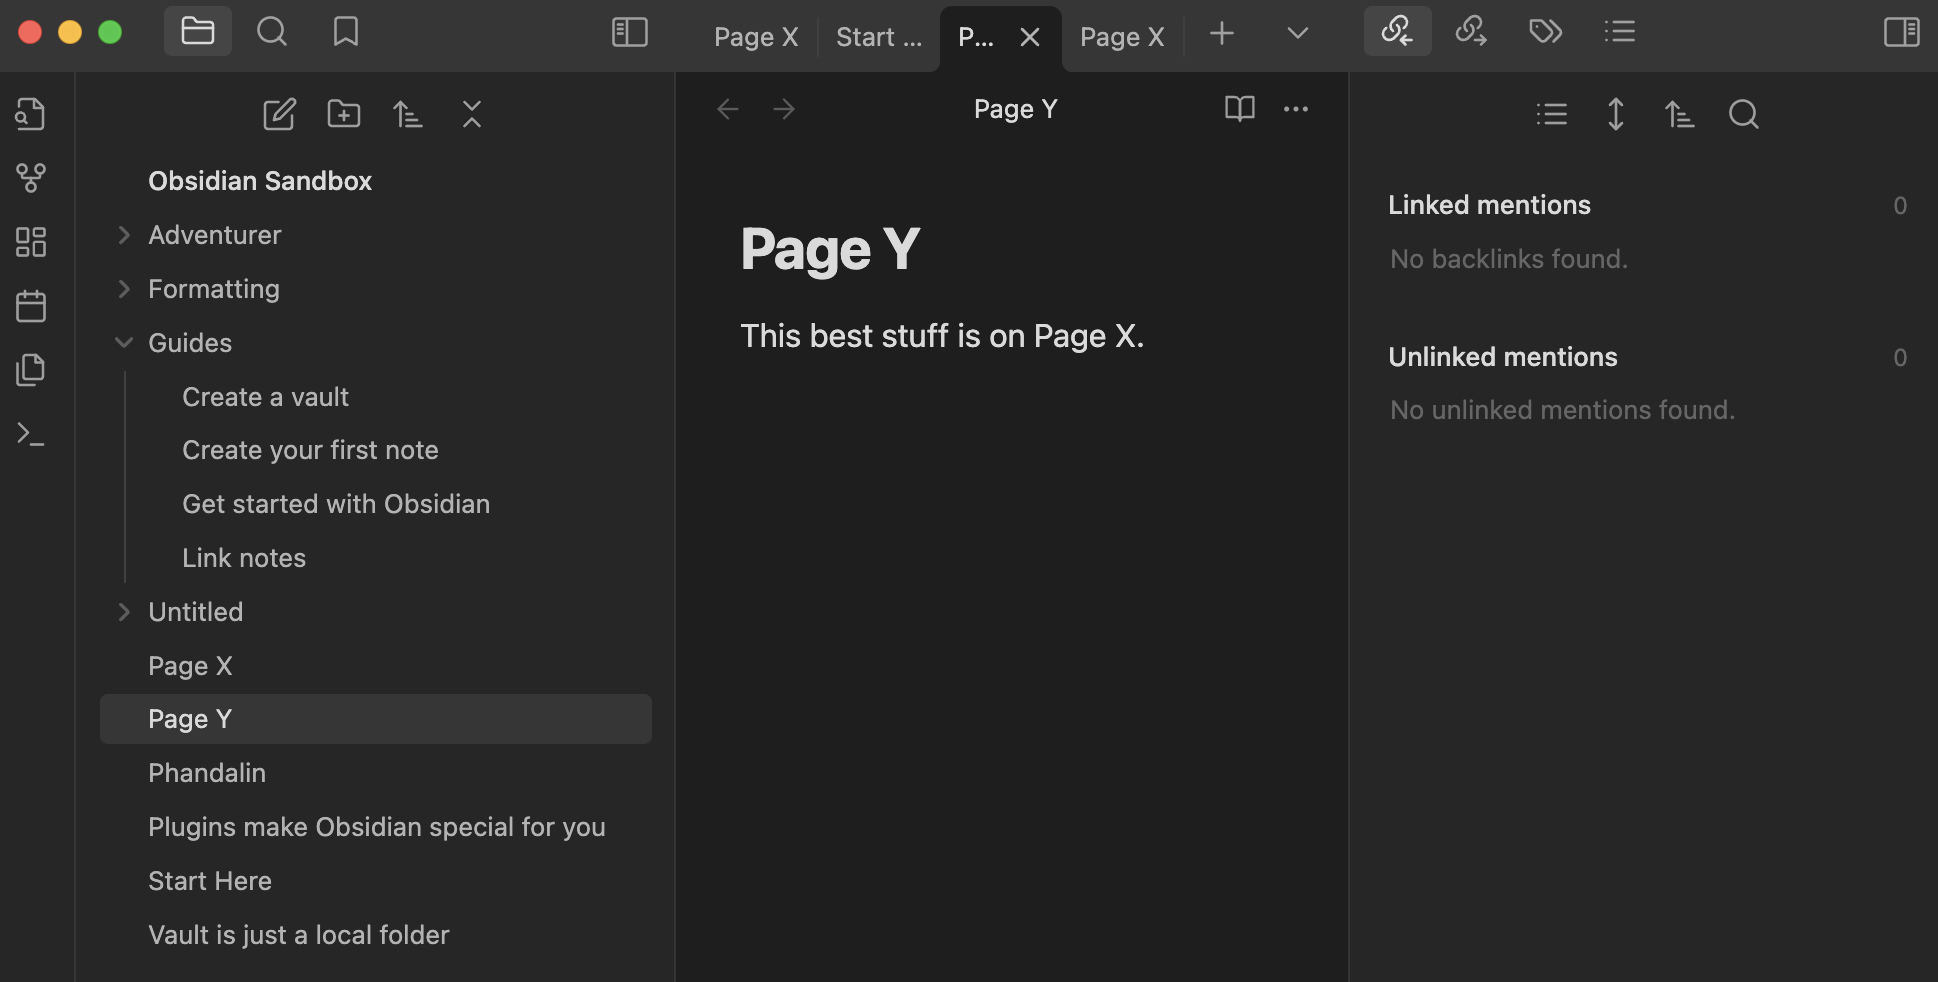The width and height of the screenshot is (1938, 982).
Task: Collapse all folders in file explorer
Action: click(x=472, y=114)
